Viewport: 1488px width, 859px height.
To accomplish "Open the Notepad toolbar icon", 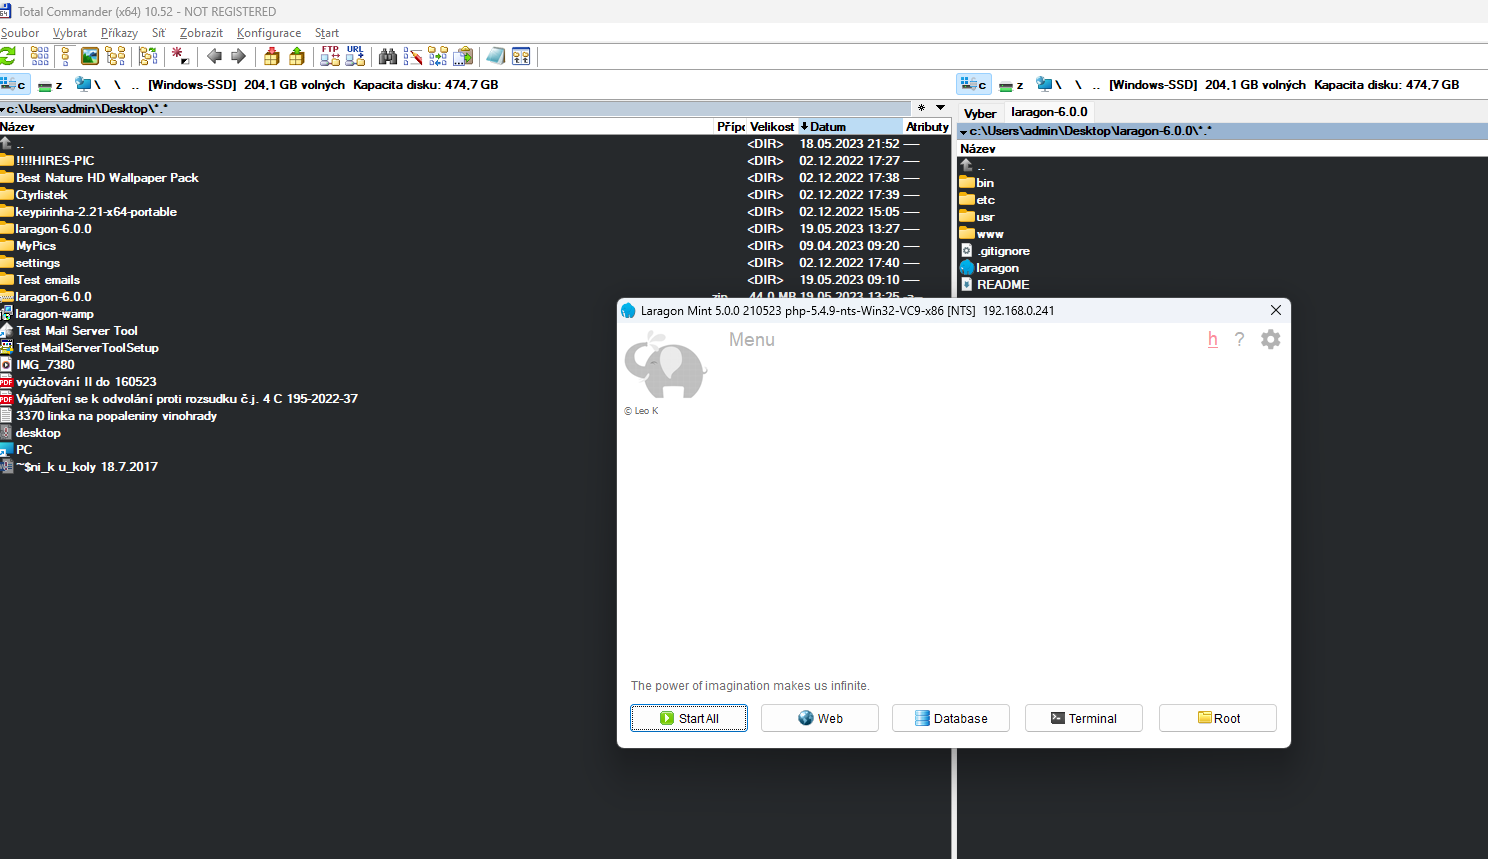I will coord(496,57).
